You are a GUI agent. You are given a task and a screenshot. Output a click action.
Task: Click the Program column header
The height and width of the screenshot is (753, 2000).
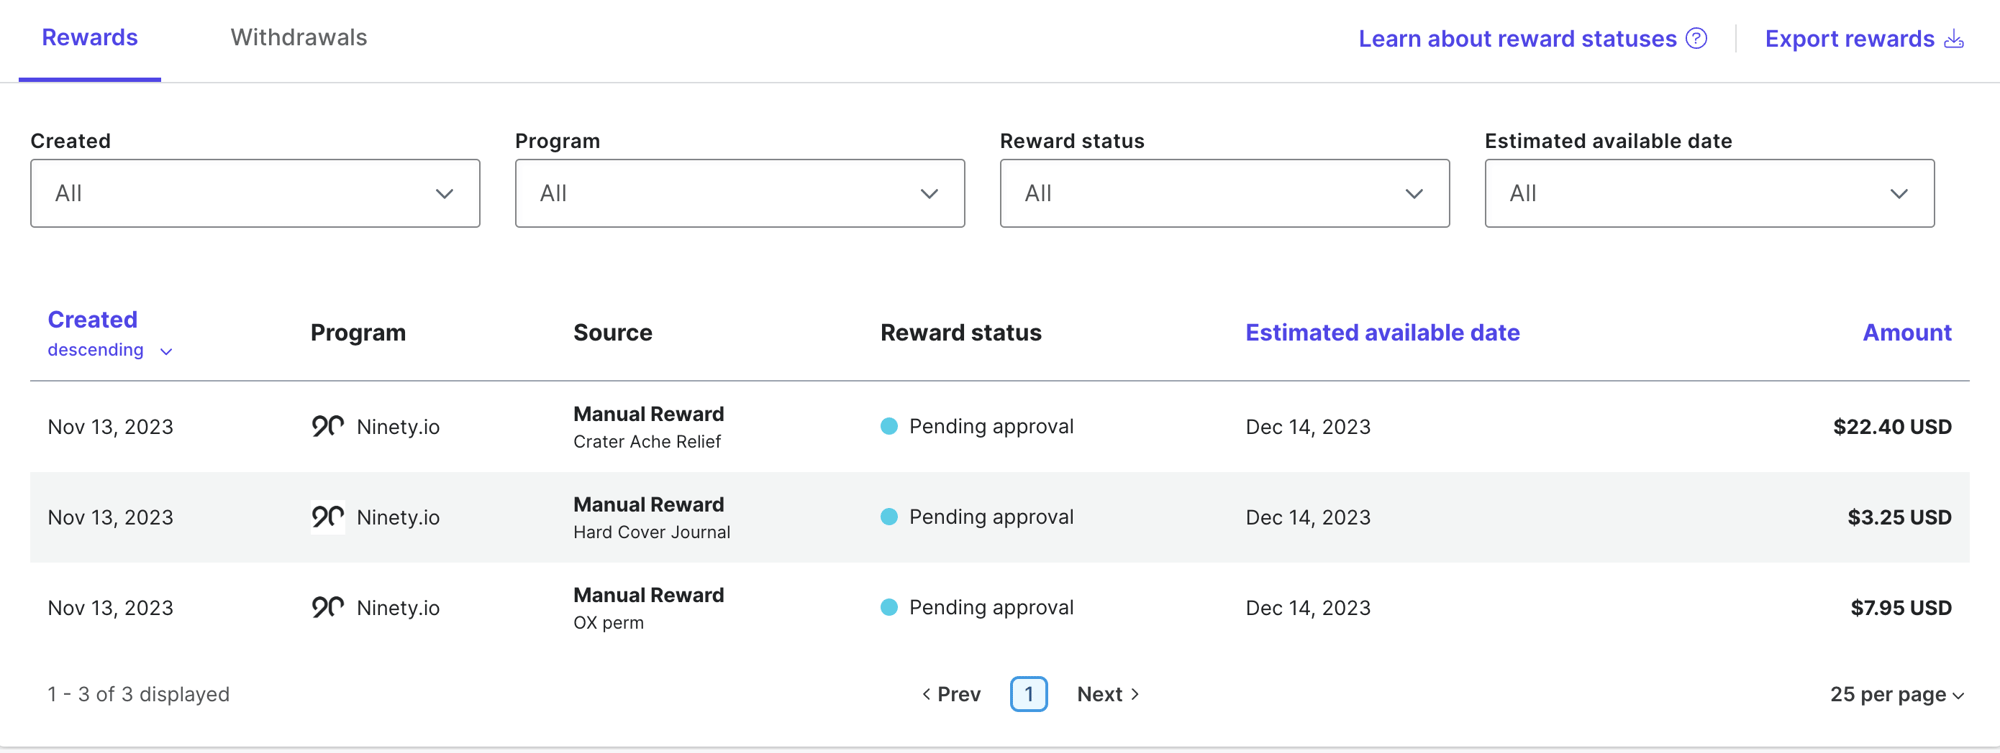click(x=358, y=333)
